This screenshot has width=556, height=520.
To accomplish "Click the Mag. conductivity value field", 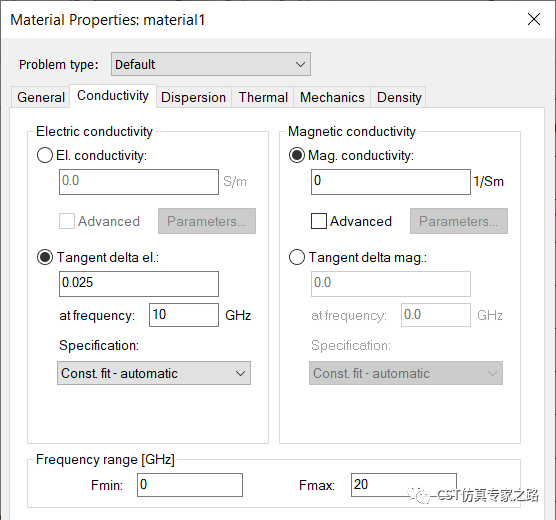I will [x=391, y=182].
